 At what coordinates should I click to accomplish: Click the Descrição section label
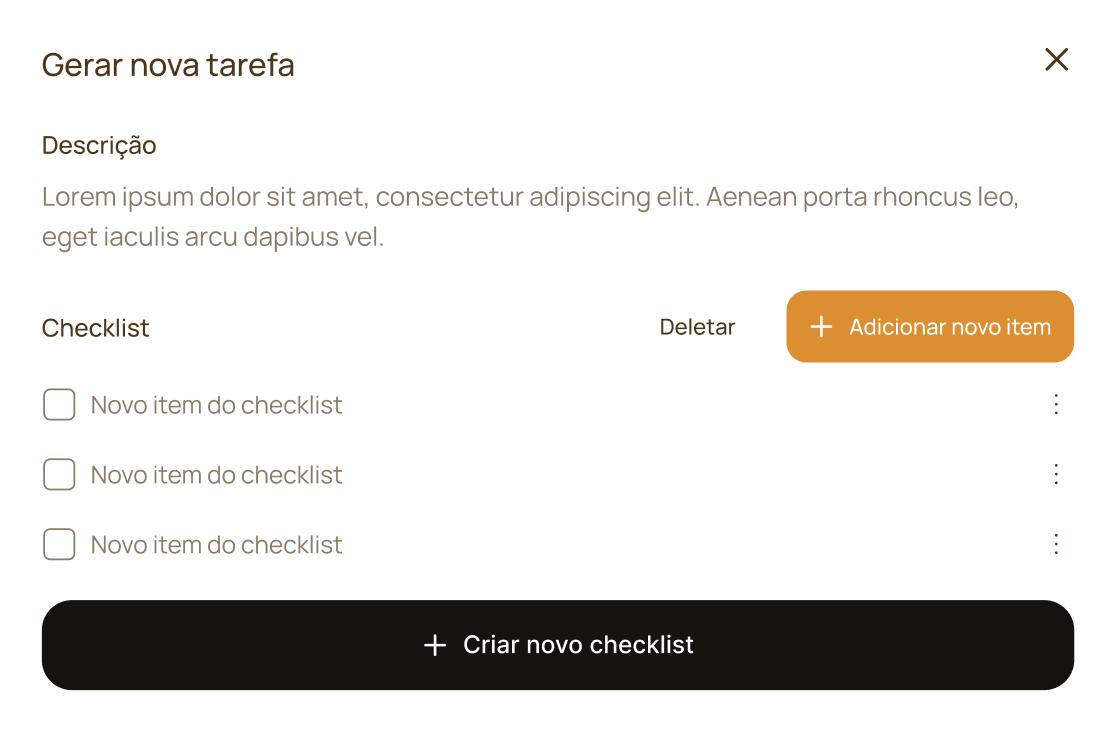99,146
